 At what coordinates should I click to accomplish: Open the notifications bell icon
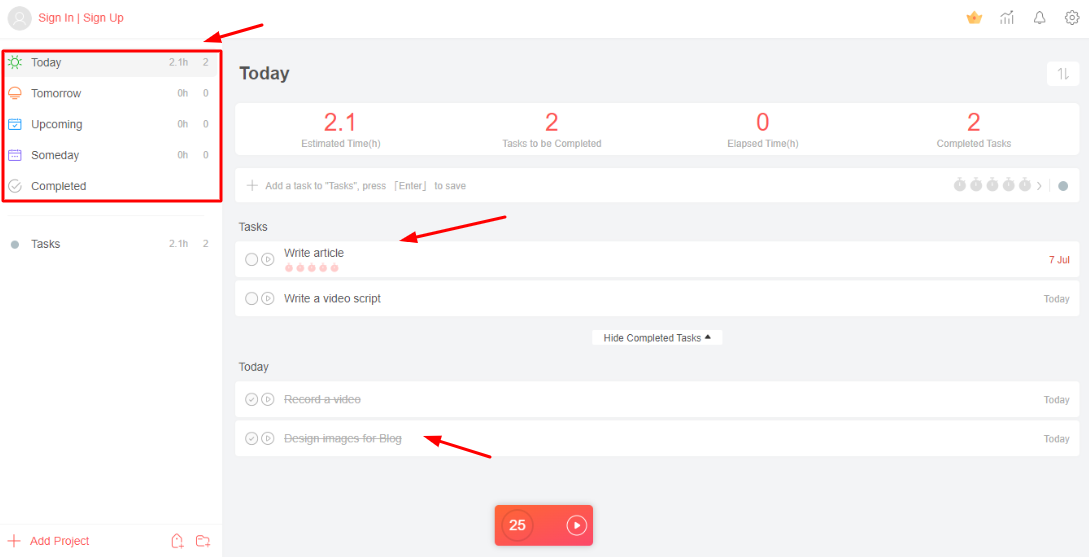[x=1039, y=18]
